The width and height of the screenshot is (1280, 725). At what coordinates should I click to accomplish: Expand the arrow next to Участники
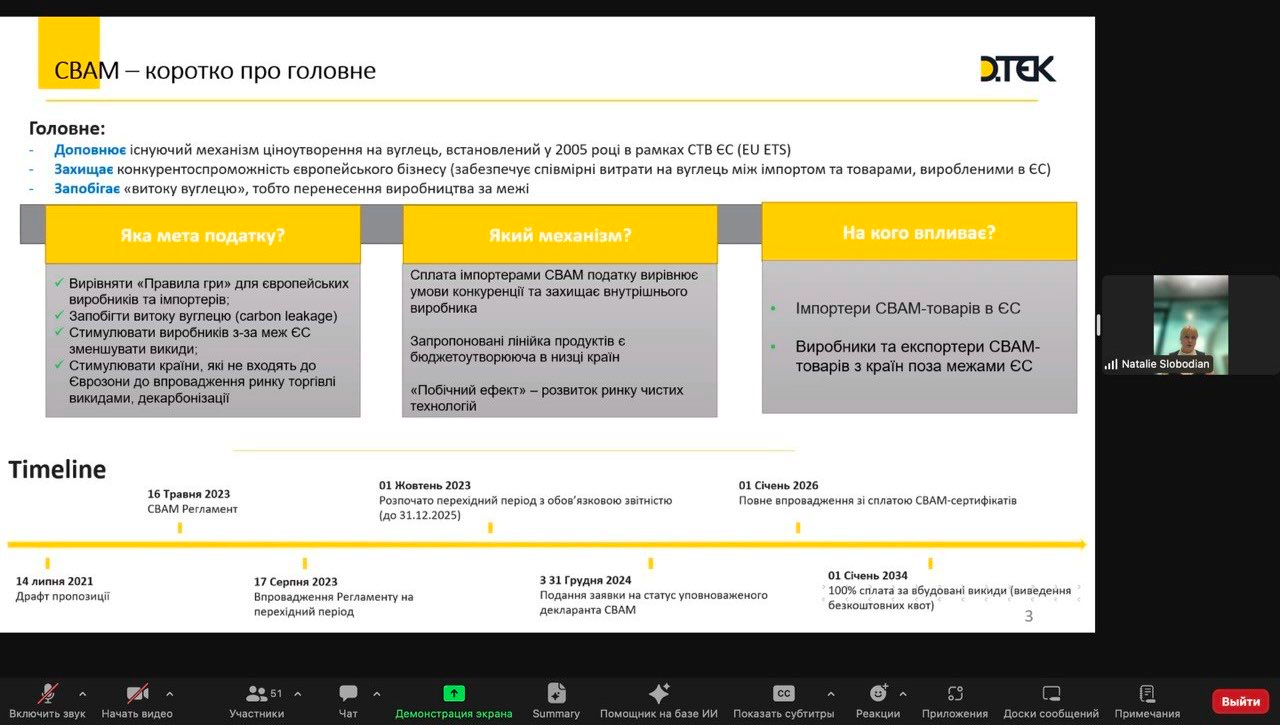(x=297, y=693)
